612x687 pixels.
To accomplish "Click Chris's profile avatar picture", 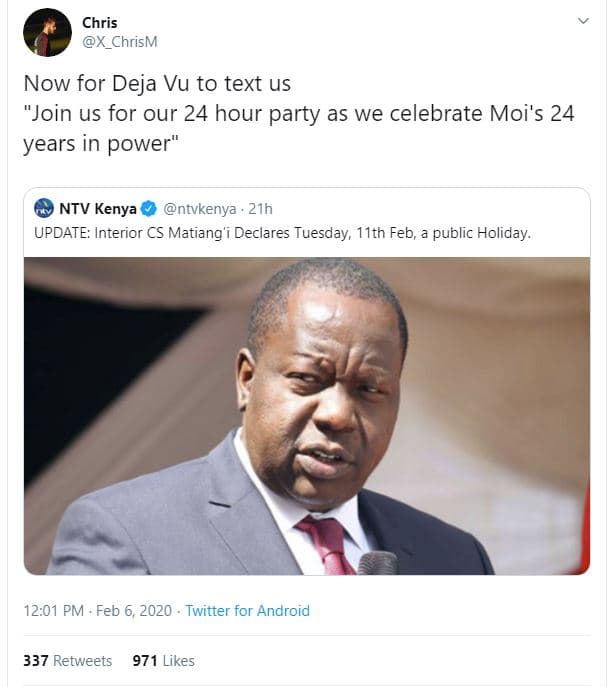I will point(47,33).
